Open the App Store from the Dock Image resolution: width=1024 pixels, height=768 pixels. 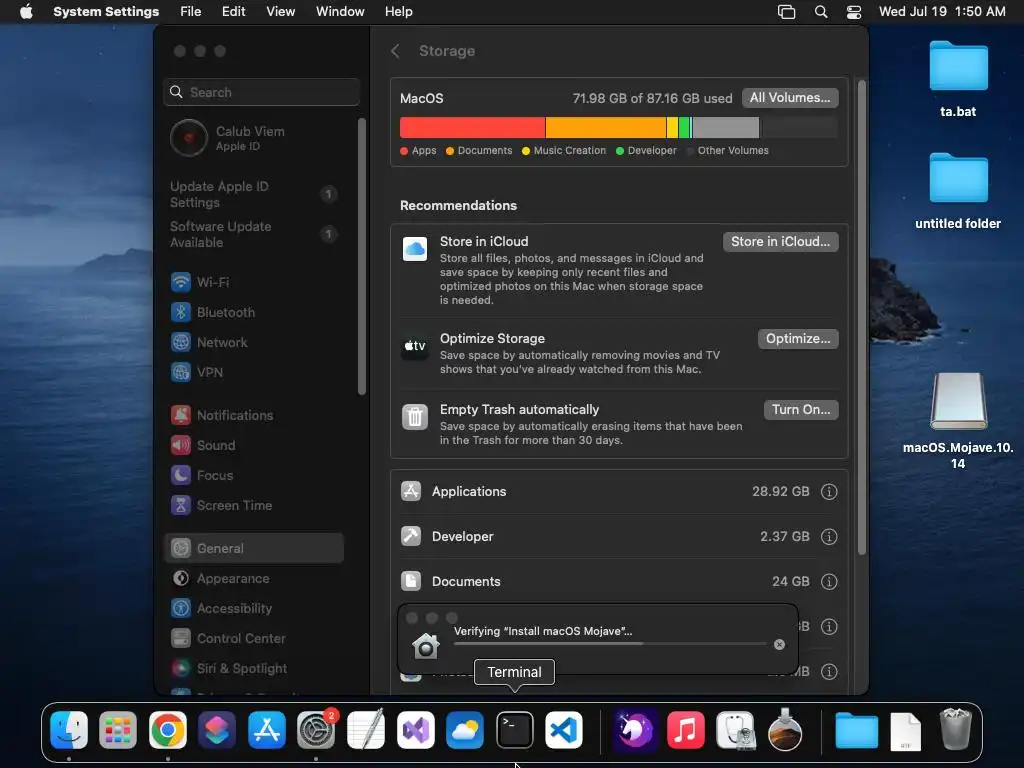(x=266, y=730)
